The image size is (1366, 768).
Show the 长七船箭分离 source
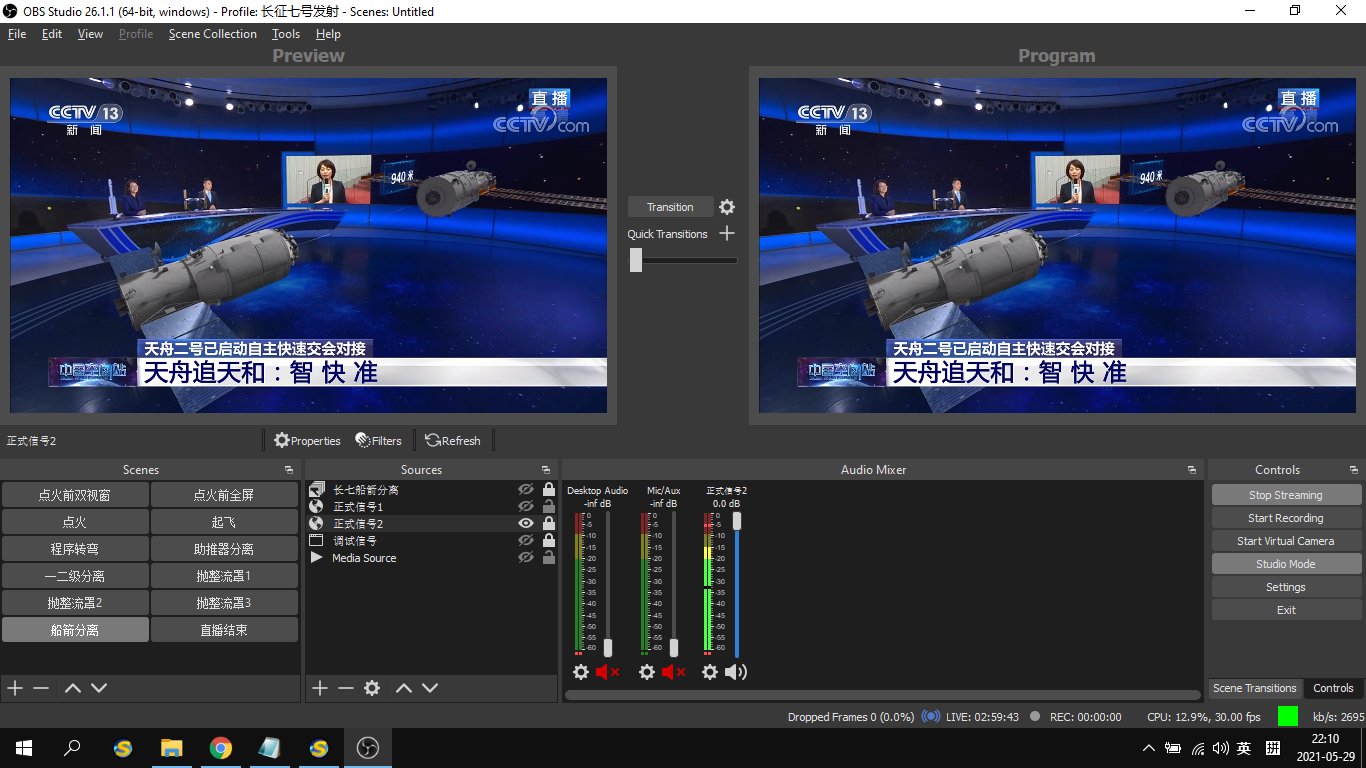coord(526,490)
